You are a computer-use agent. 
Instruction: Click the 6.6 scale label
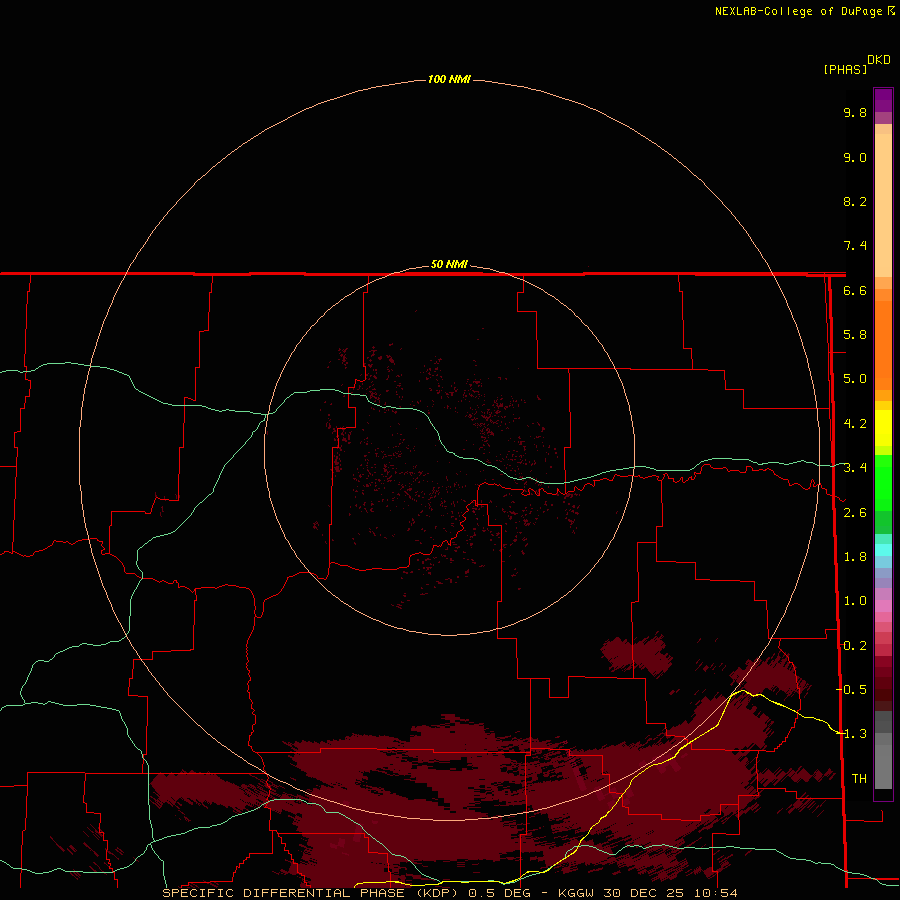[x=855, y=290]
